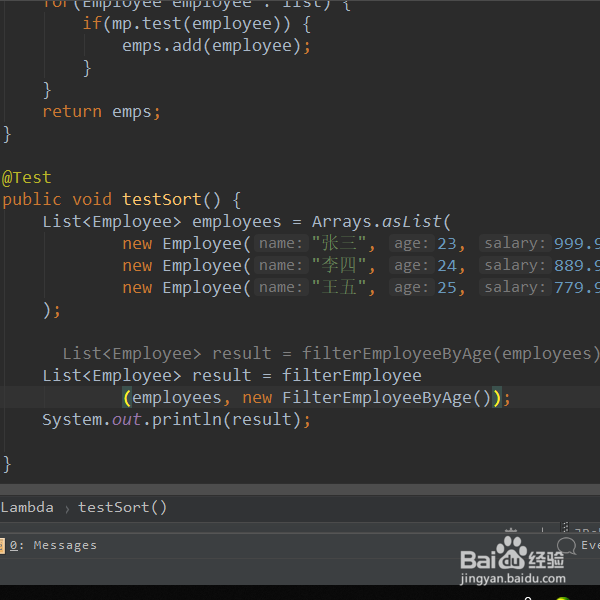Click the greyed-out filterEmployeeByAge(employees) line
The image size is (600, 600).
(331, 354)
